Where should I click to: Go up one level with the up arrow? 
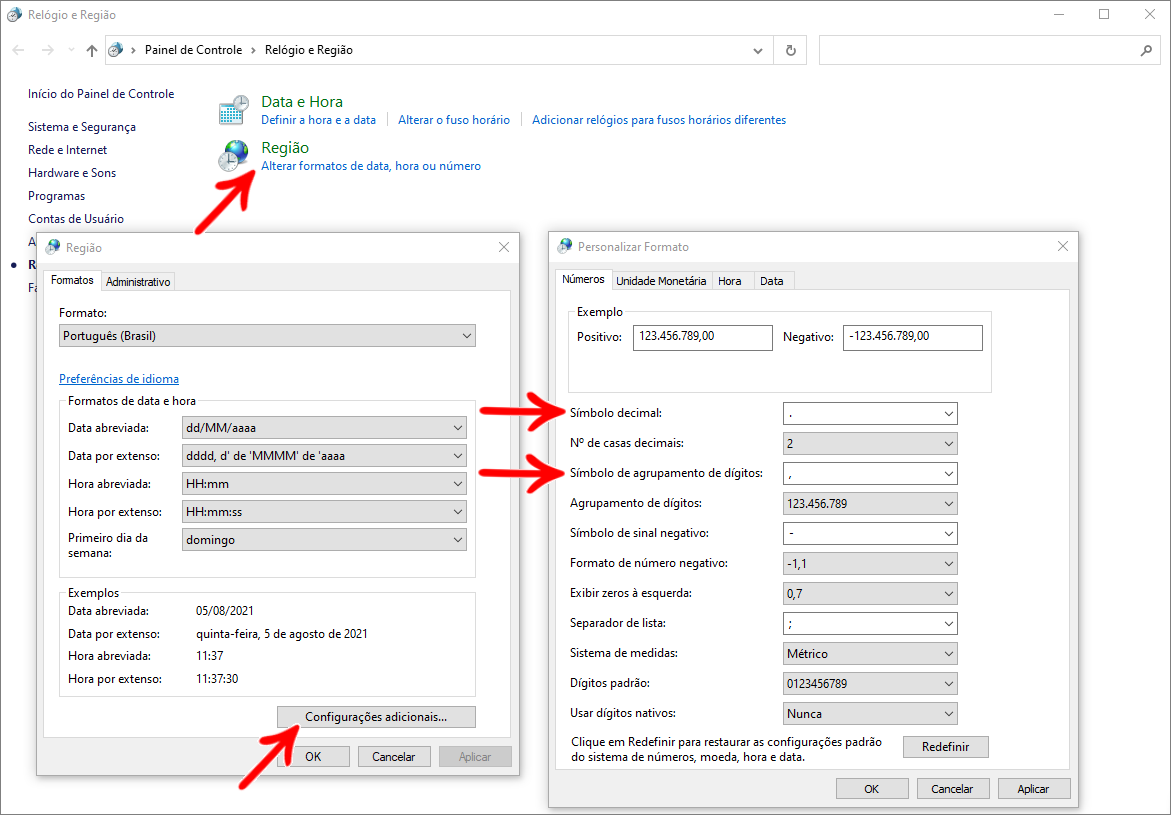pyautogui.click(x=91, y=50)
